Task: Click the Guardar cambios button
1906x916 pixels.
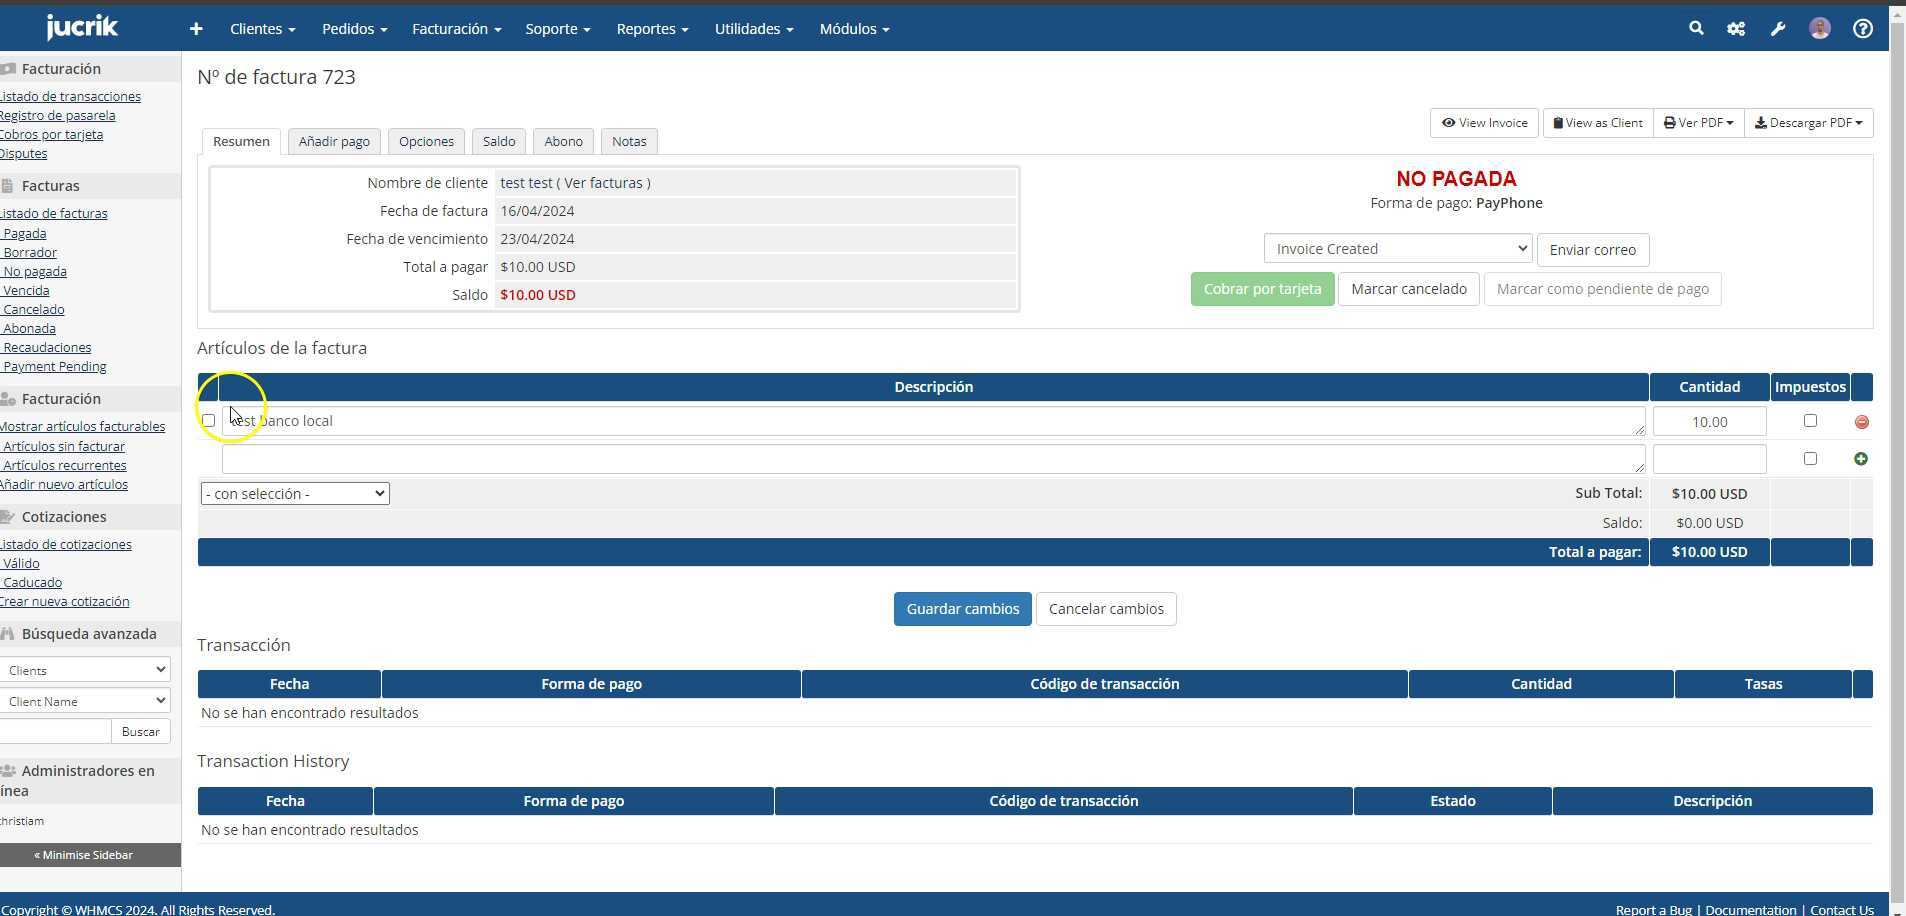Action: pos(962,609)
